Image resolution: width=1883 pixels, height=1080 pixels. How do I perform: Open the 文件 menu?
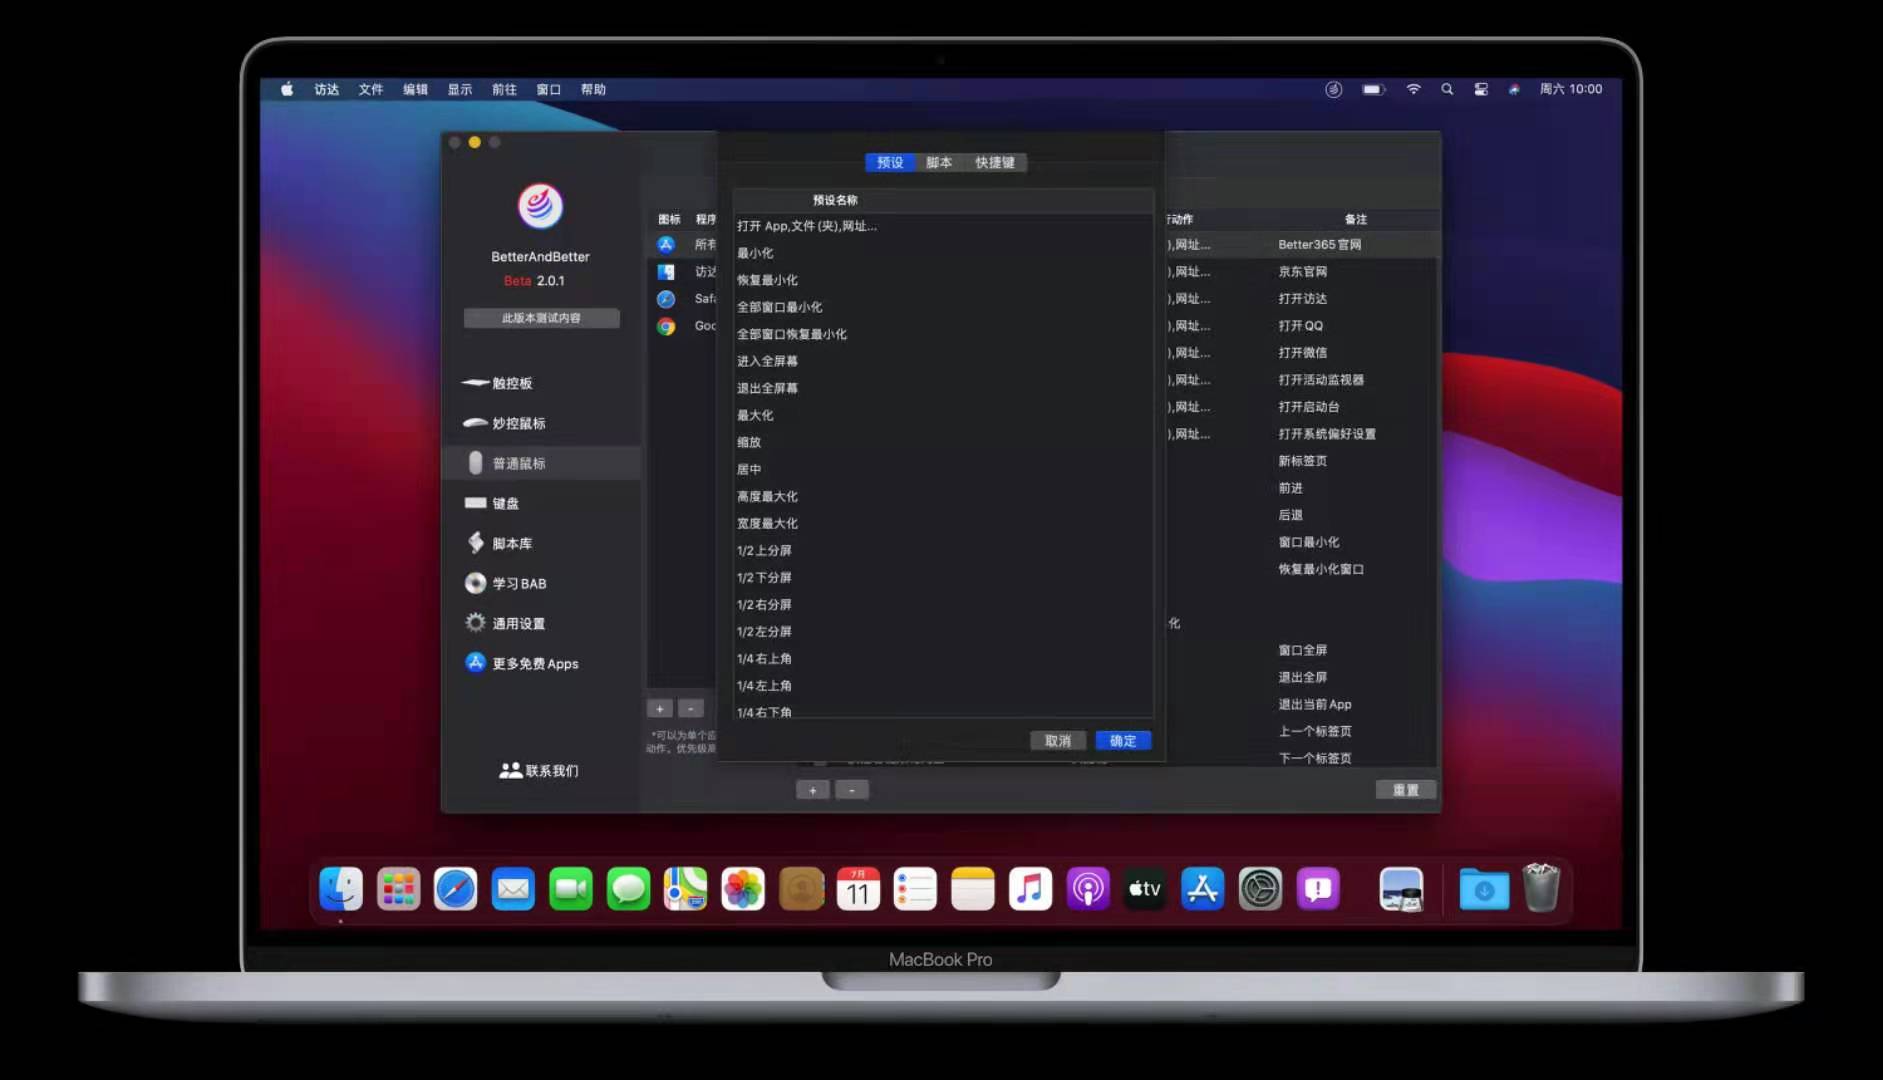coord(371,89)
